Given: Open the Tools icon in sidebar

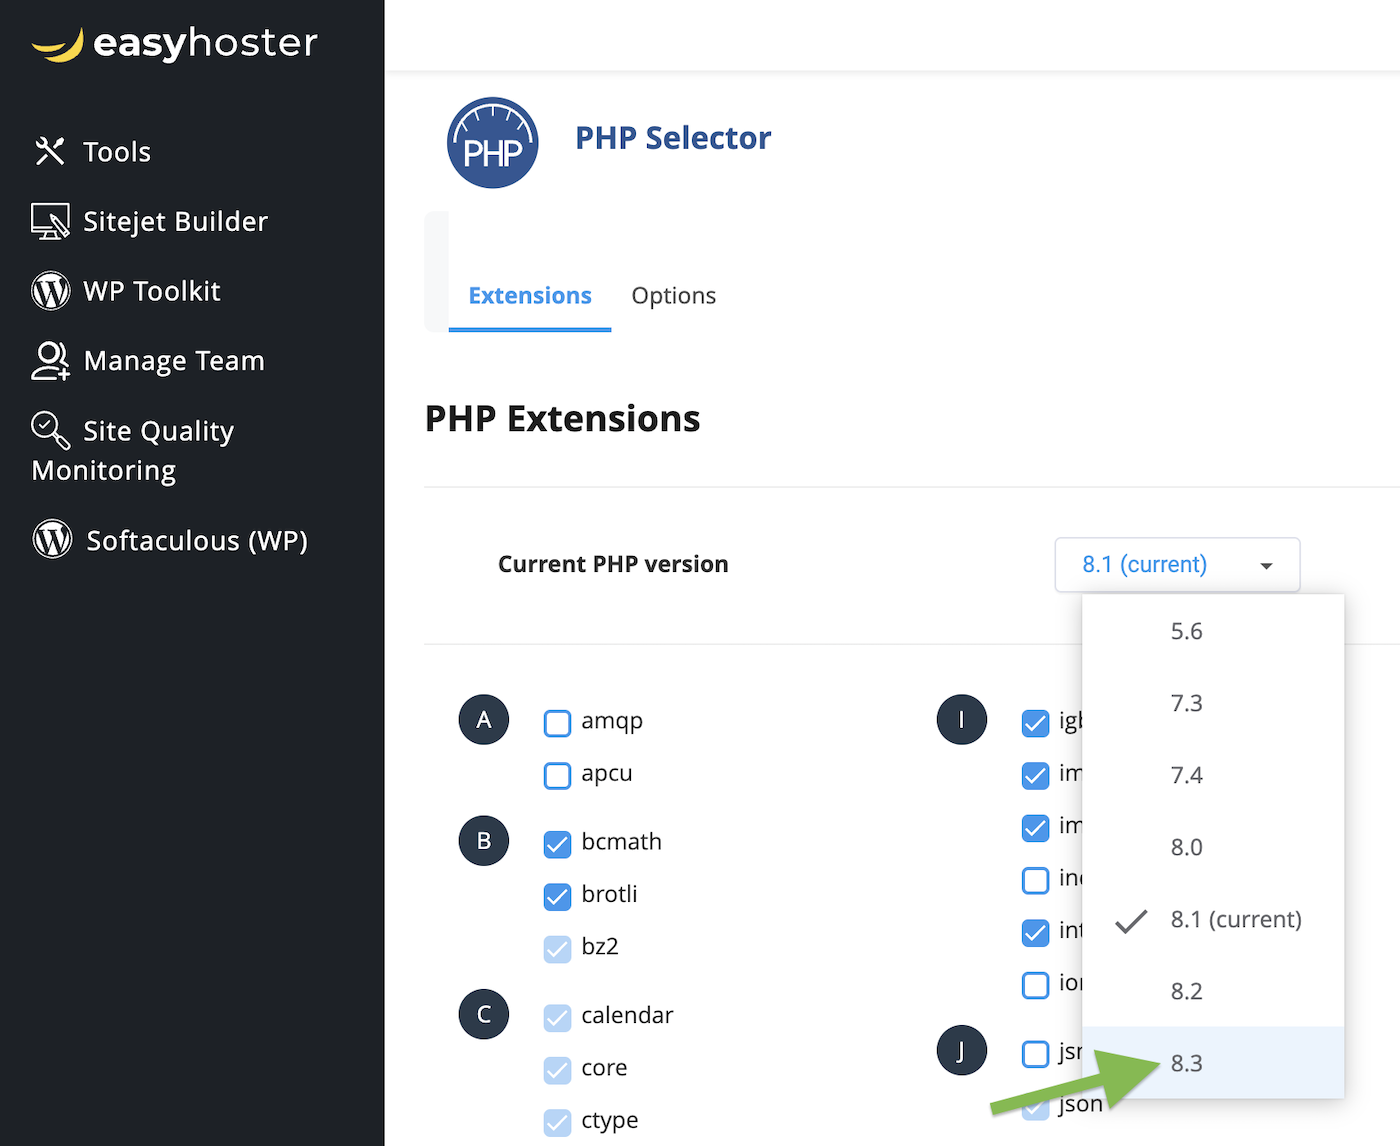Looking at the screenshot, I should tap(50, 152).
